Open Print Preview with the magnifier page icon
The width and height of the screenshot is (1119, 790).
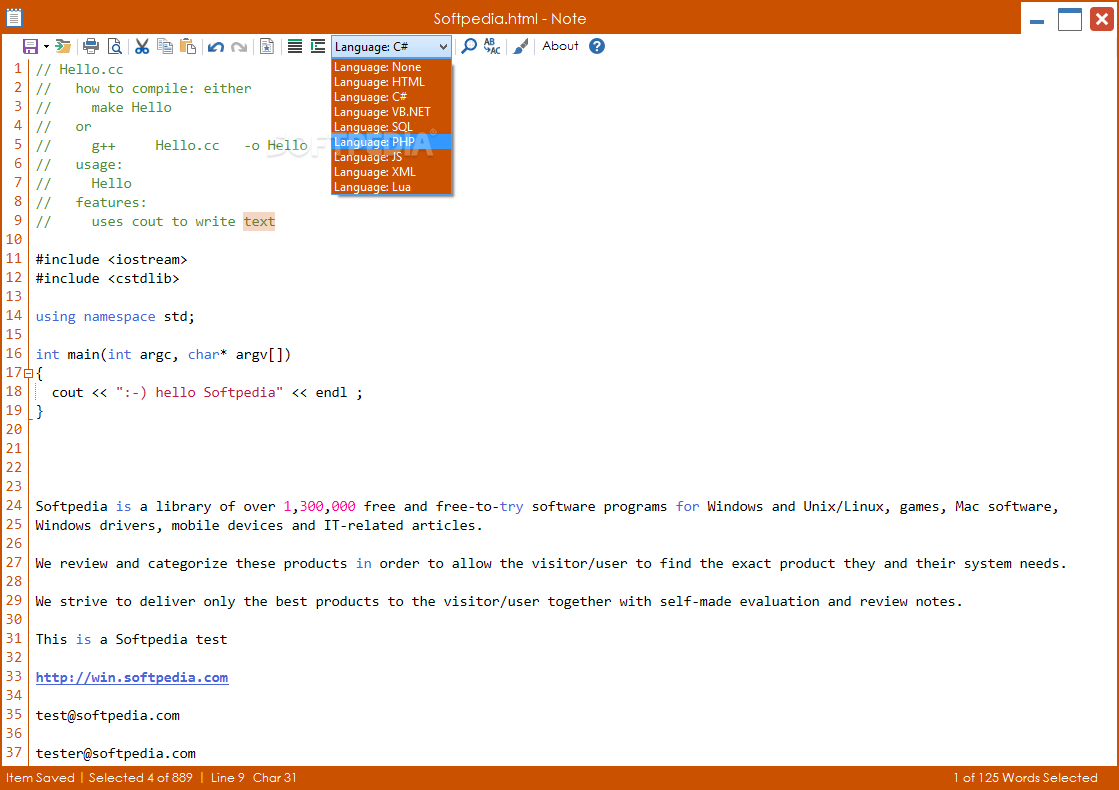click(x=114, y=46)
